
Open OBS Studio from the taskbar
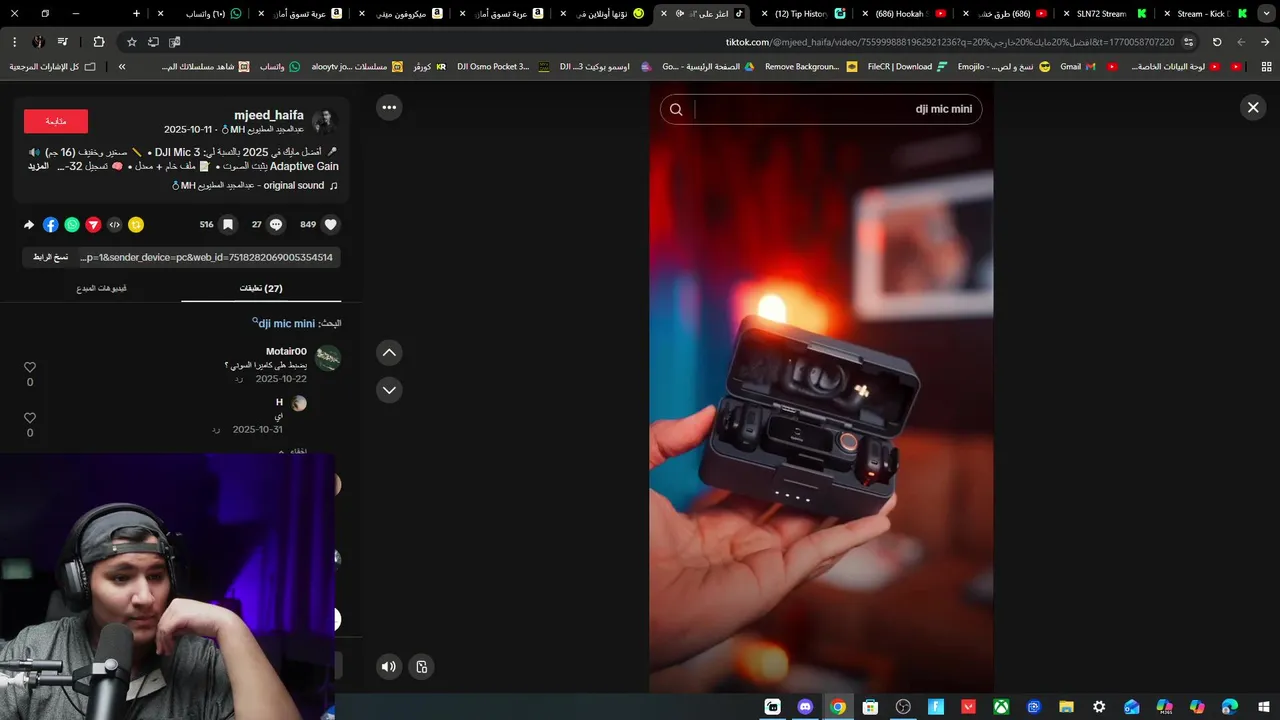[x=904, y=707]
